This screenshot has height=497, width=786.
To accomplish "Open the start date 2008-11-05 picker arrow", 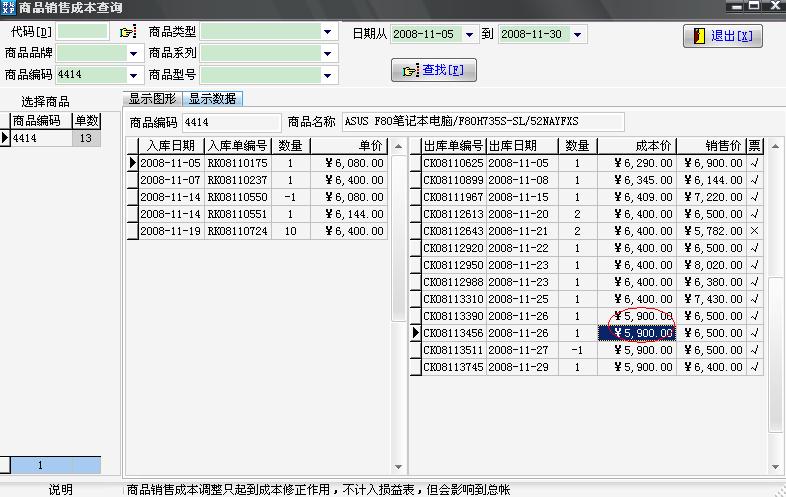I will click(x=470, y=35).
